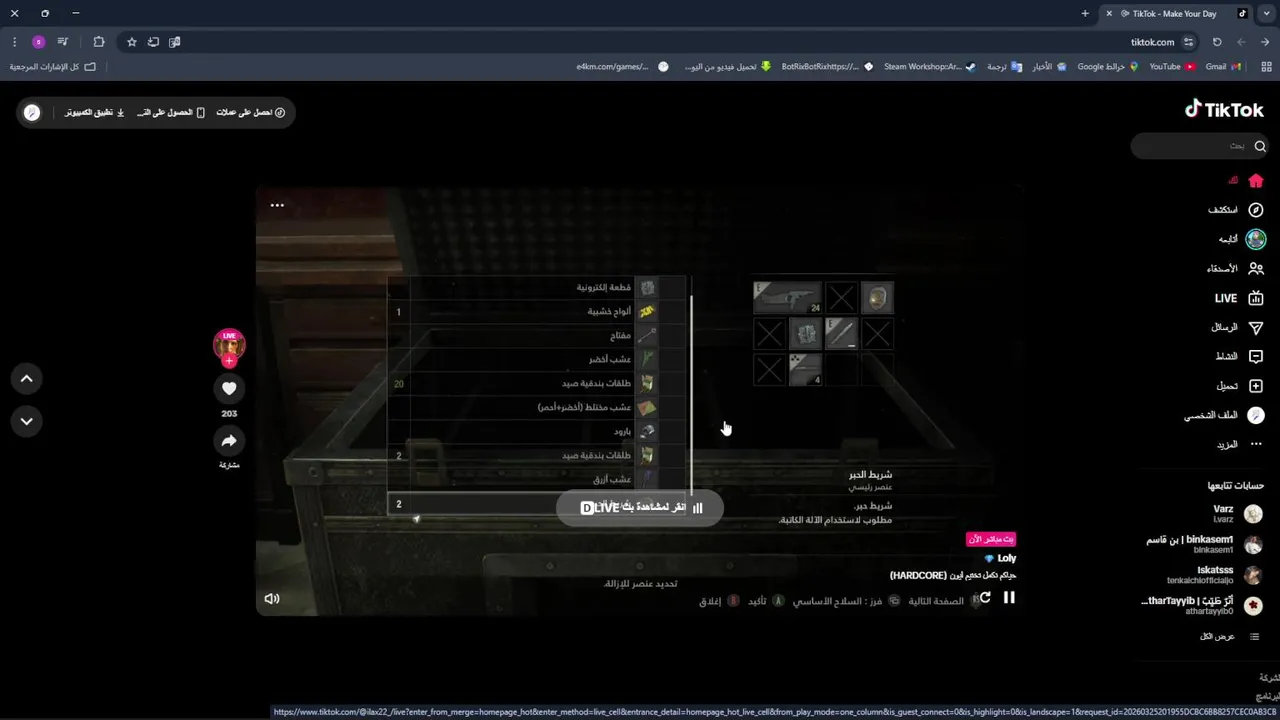The width and height of the screenshot is (1280, 720).
Task: Open the BotRix bookmark
Action: [827, 66]
